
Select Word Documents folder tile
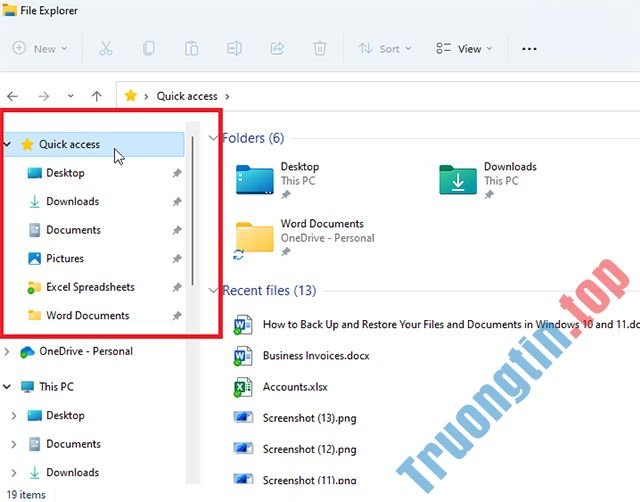pyautogui.click(x=304, y=238)
